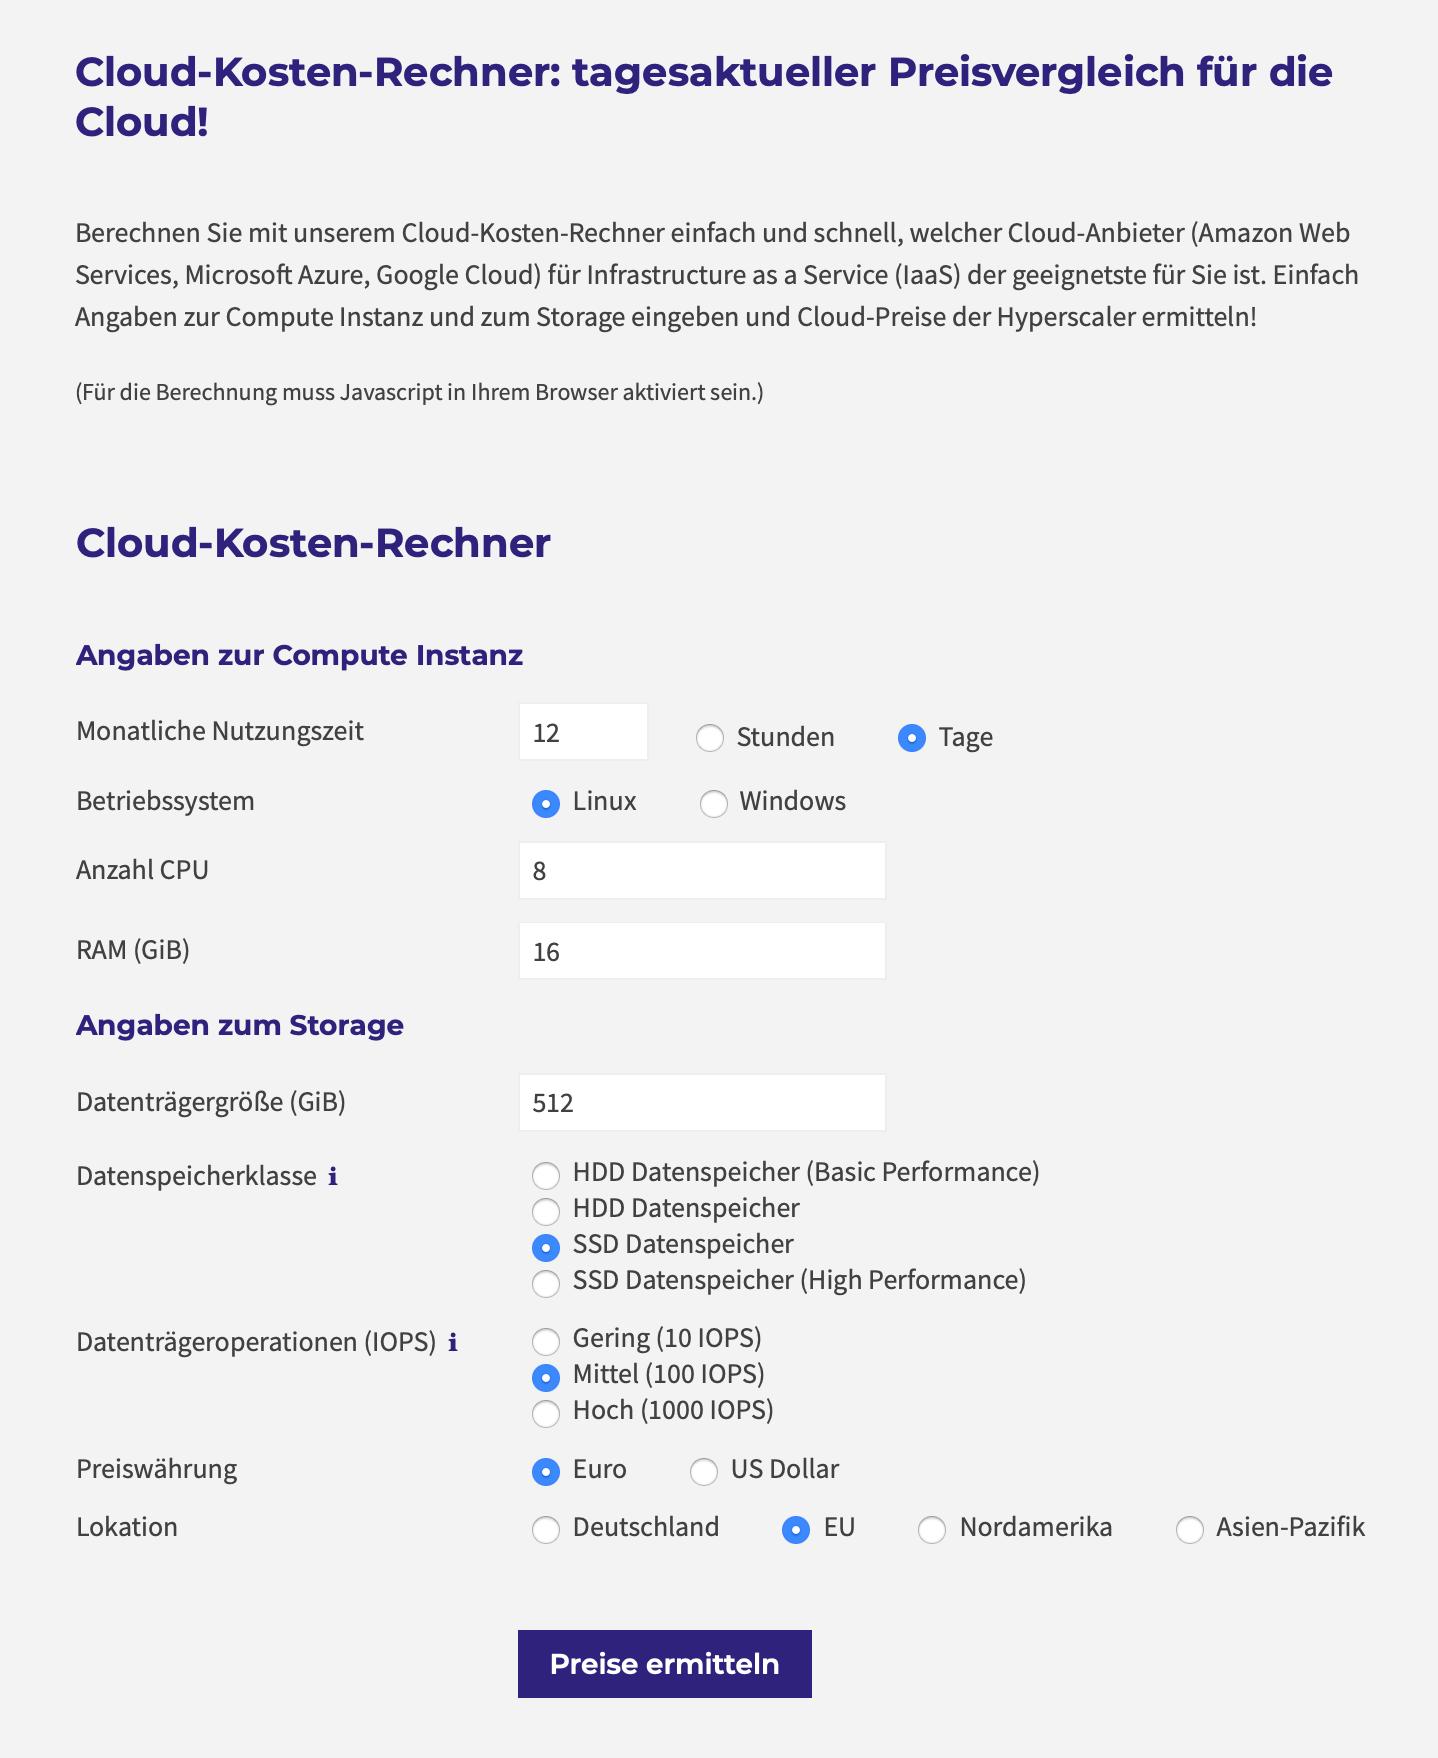1438x1758 pixels.
Task: Click the info icon beside Datenspeicherklasse
Action: 333,1176
